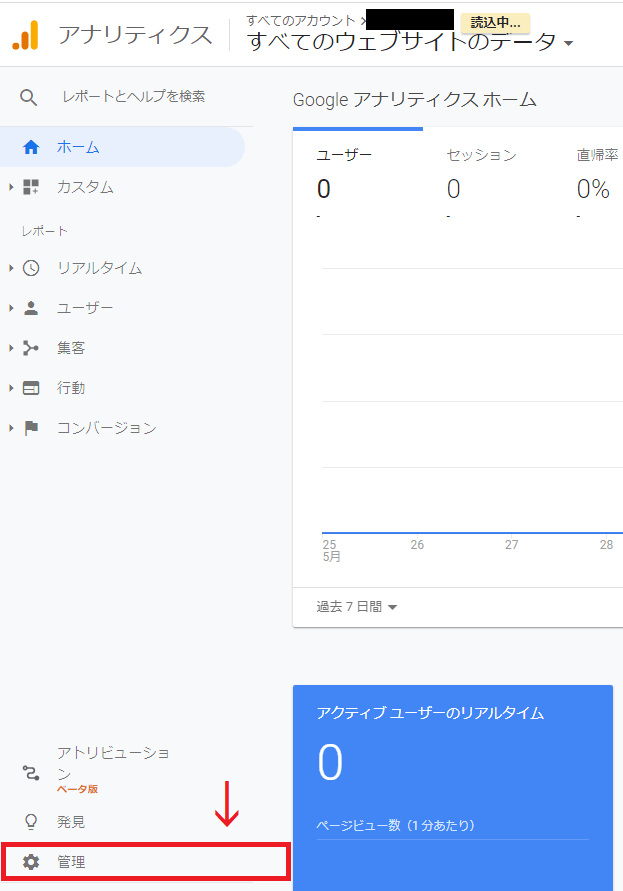Click the home house icon
623x891 pixels.
click(31, 147)
